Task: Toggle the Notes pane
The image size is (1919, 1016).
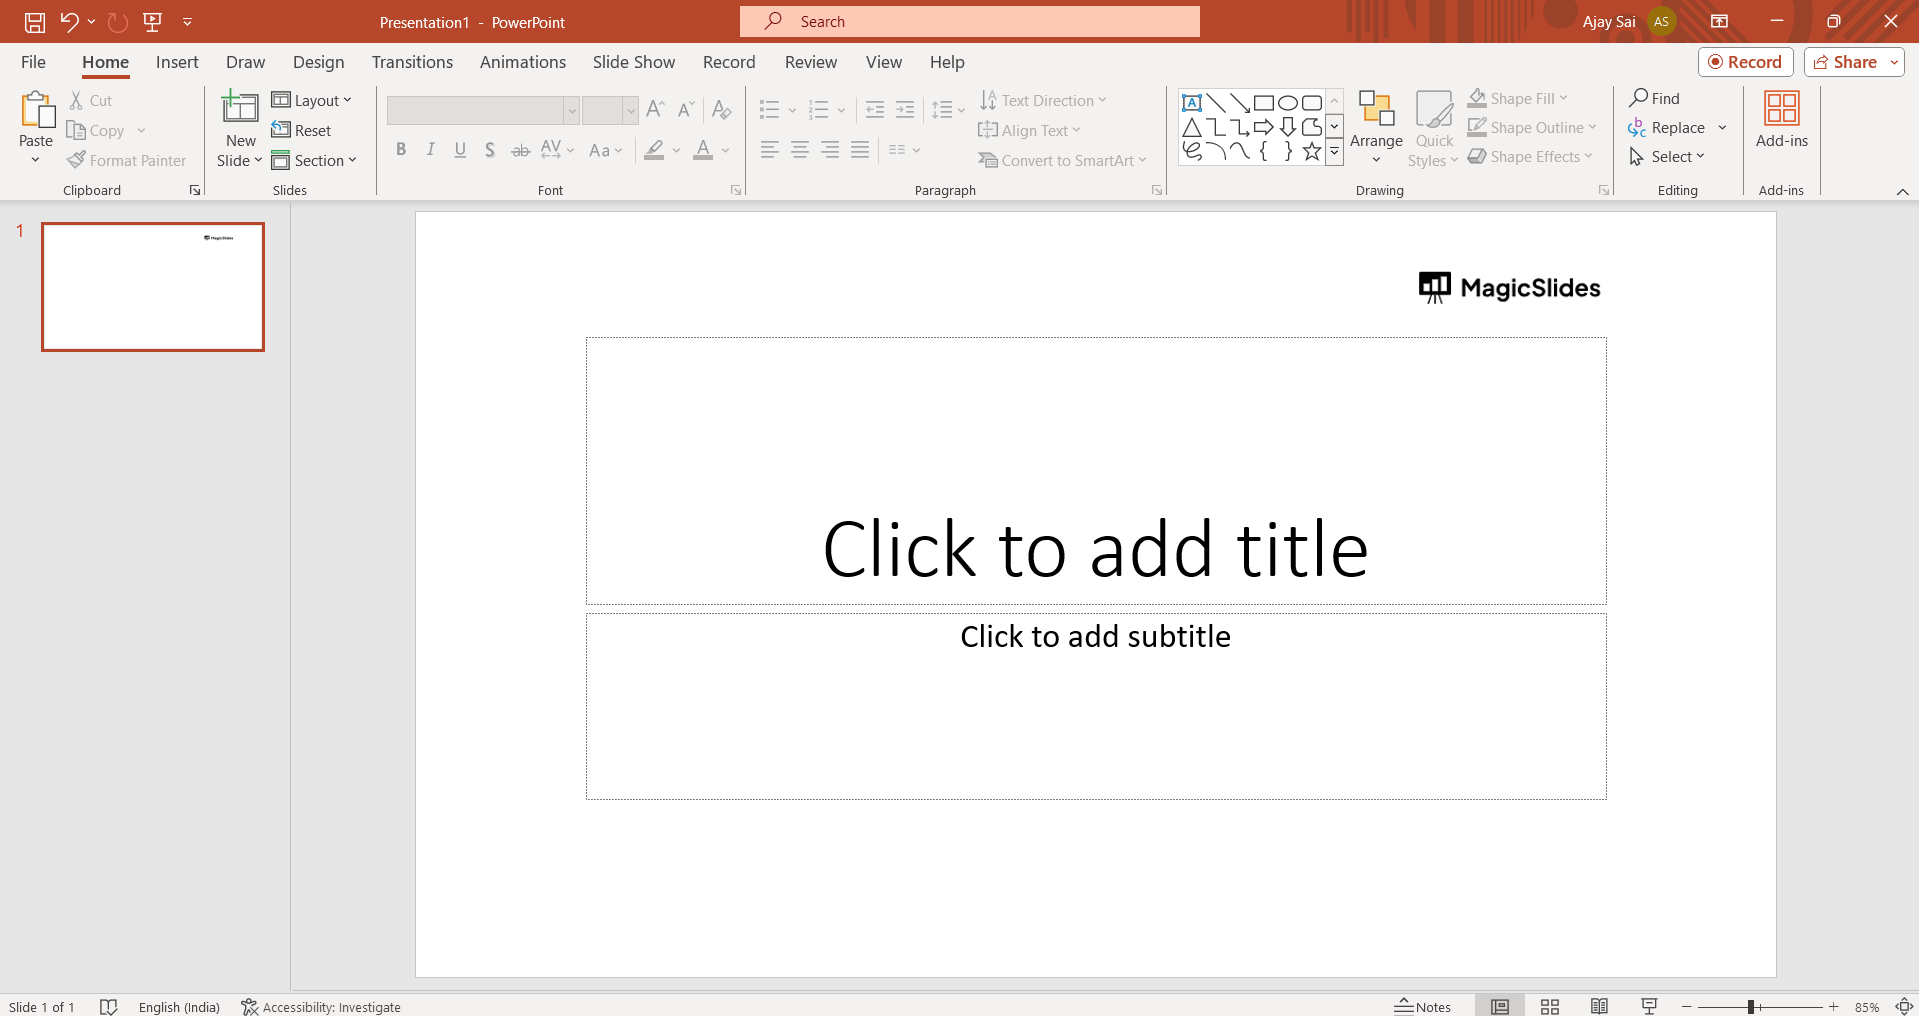Action: 1423,1006
